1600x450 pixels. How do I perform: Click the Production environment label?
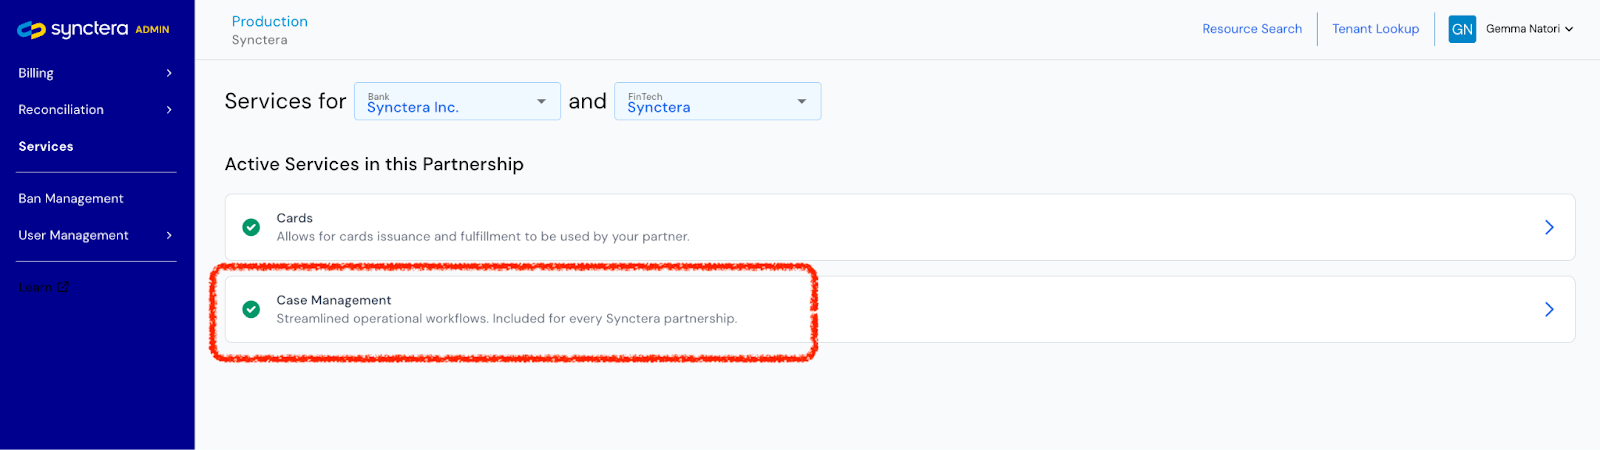tap(270, 21)
